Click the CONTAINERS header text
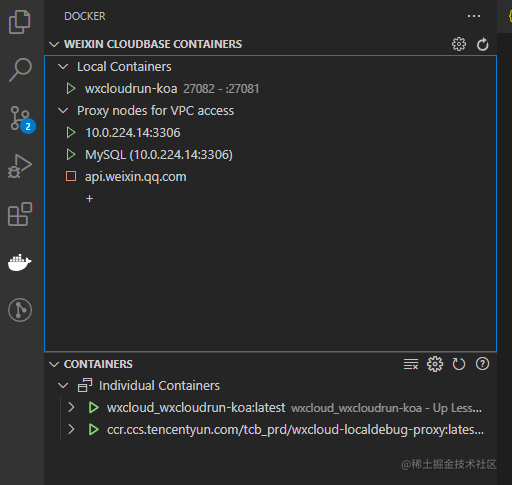This screenshot has width=512, height=485. [98, 364]
